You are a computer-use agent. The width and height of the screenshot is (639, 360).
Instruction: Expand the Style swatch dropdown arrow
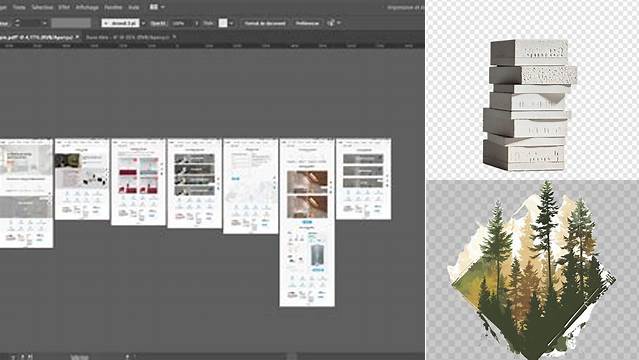[231, 23]
